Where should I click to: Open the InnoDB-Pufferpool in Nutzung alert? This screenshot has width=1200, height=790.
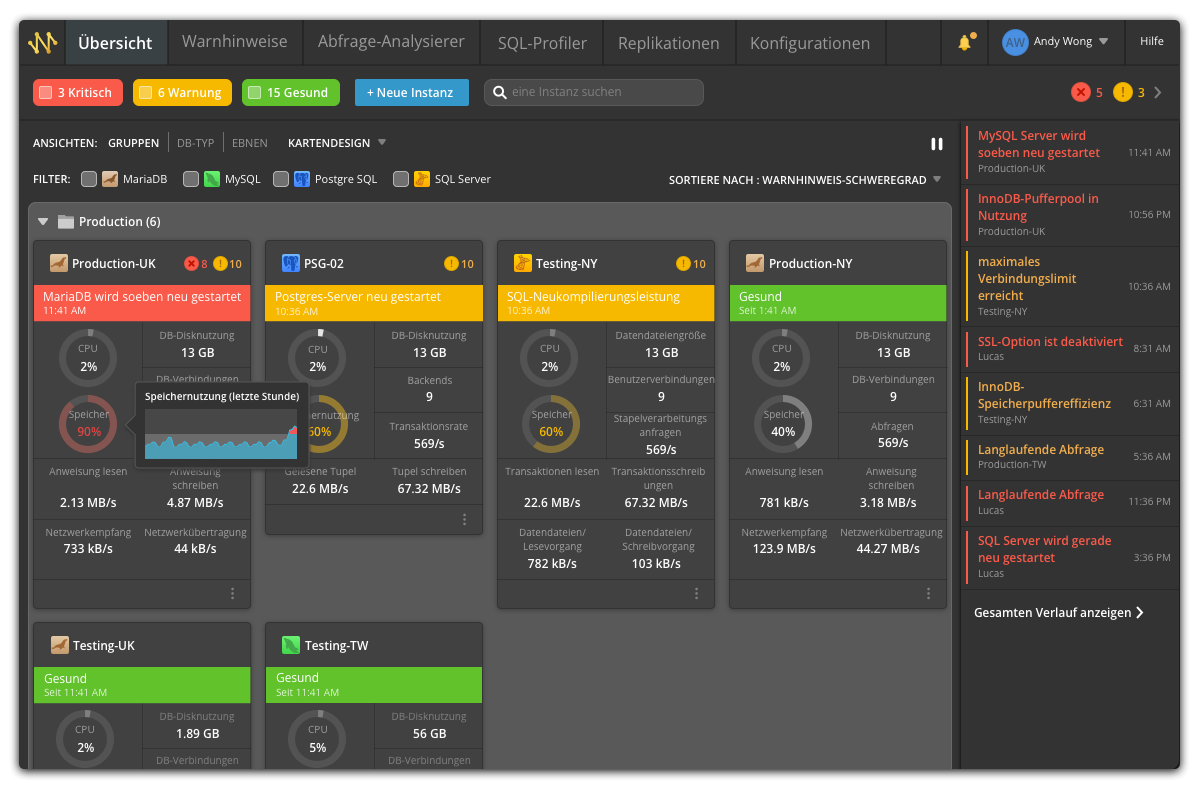pyautogui.click(x=1070, y=214)
